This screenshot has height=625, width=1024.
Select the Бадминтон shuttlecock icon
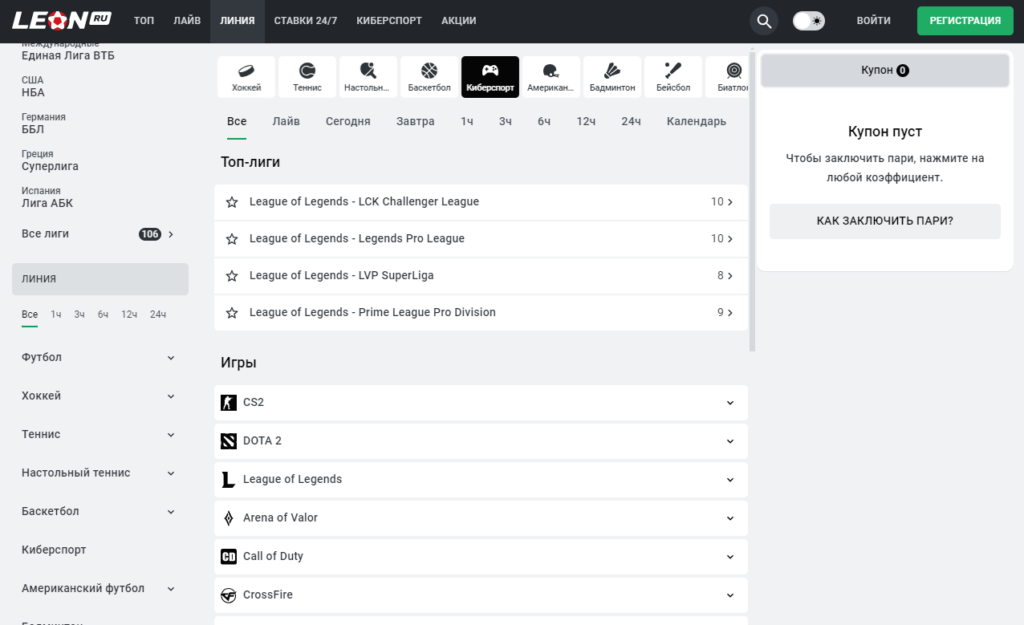click(612, 77)
